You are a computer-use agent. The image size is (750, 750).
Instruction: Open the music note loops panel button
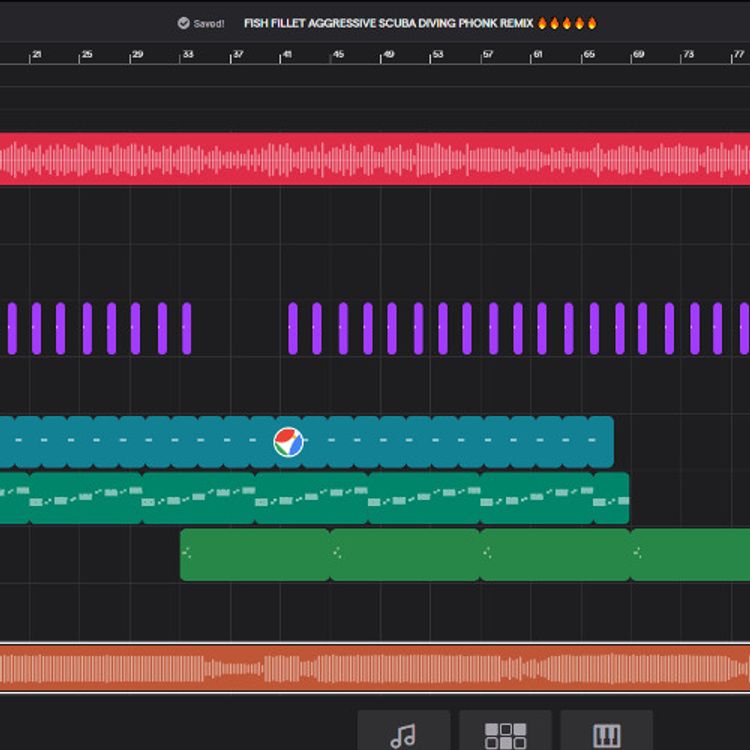[x=404, y=730]
